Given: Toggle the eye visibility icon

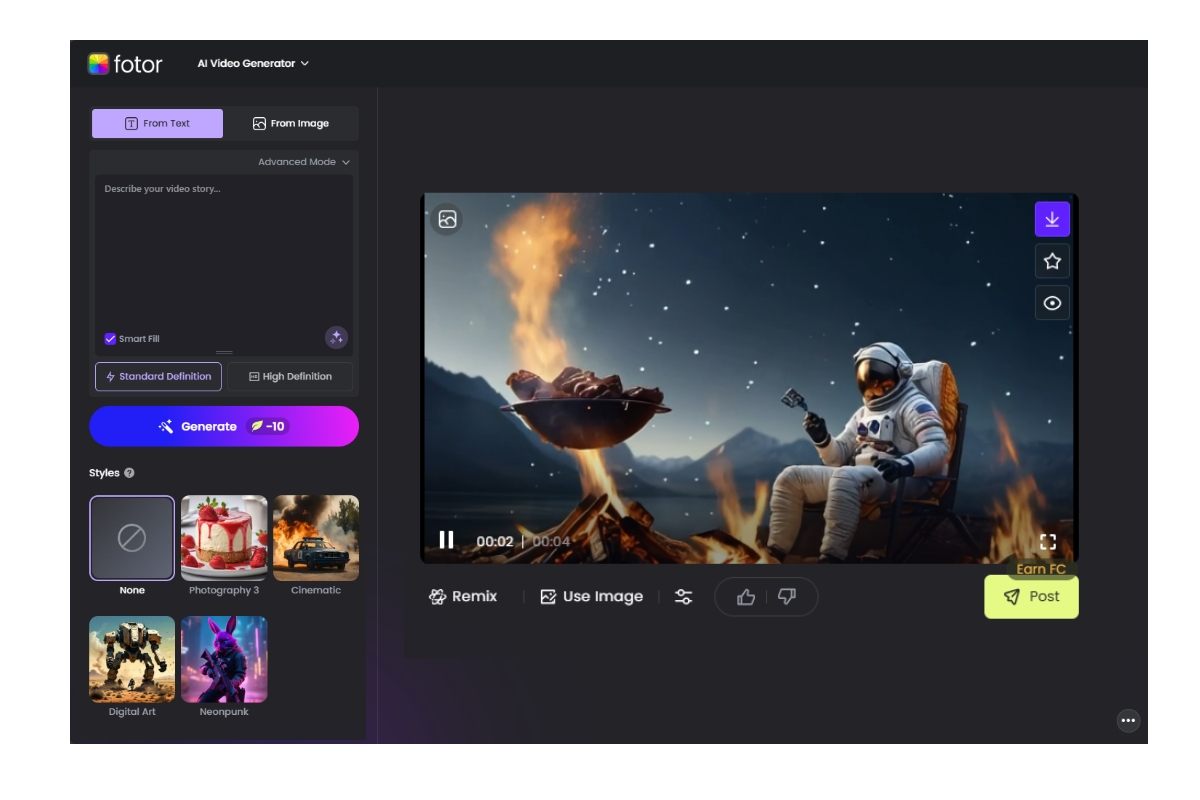Looking at the screenshot, I should tap(1052, 303).
